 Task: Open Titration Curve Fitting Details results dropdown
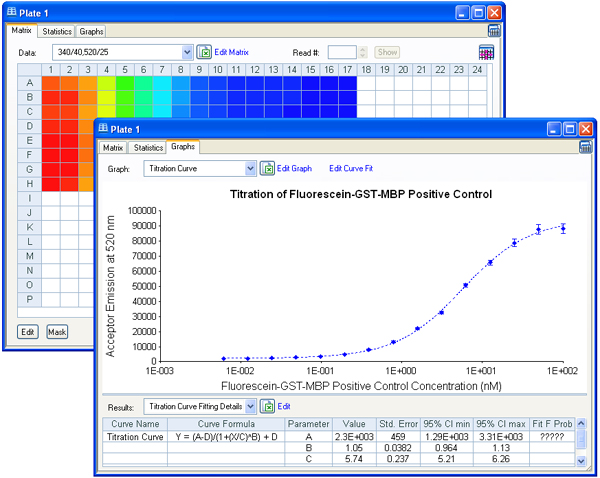tap(250, 406)
